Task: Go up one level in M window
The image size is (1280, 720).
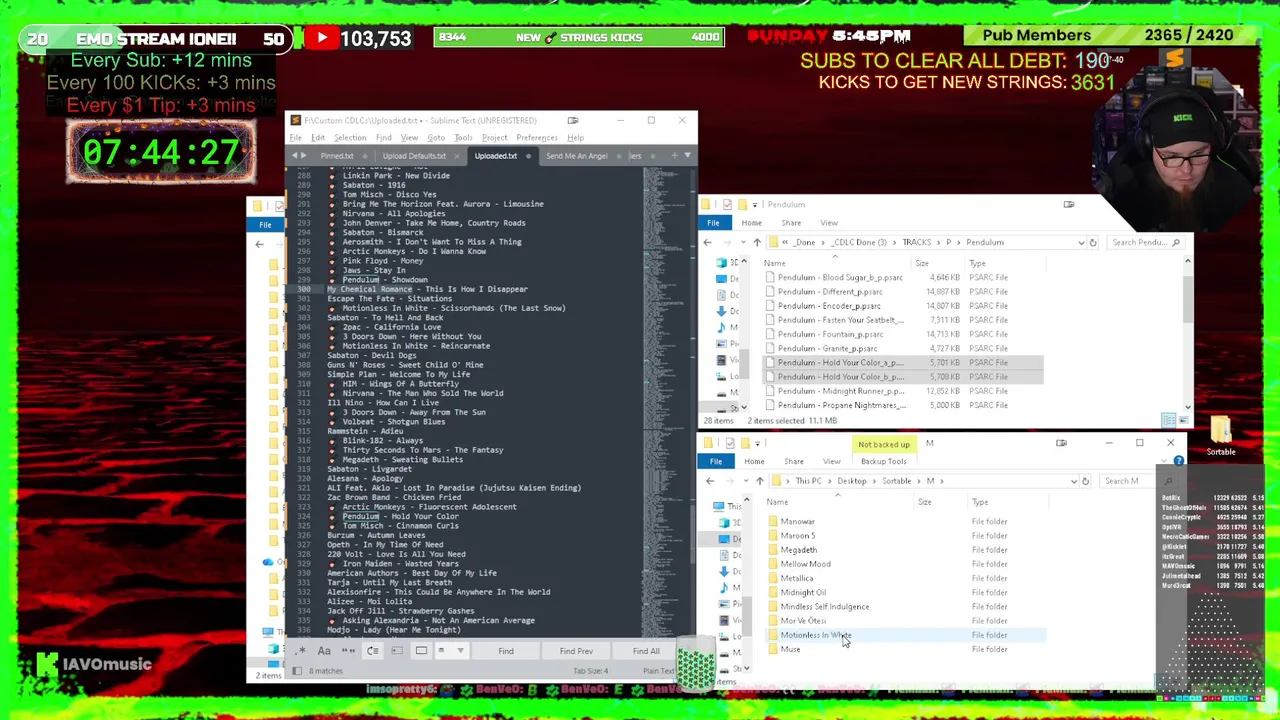Action: 760,481
